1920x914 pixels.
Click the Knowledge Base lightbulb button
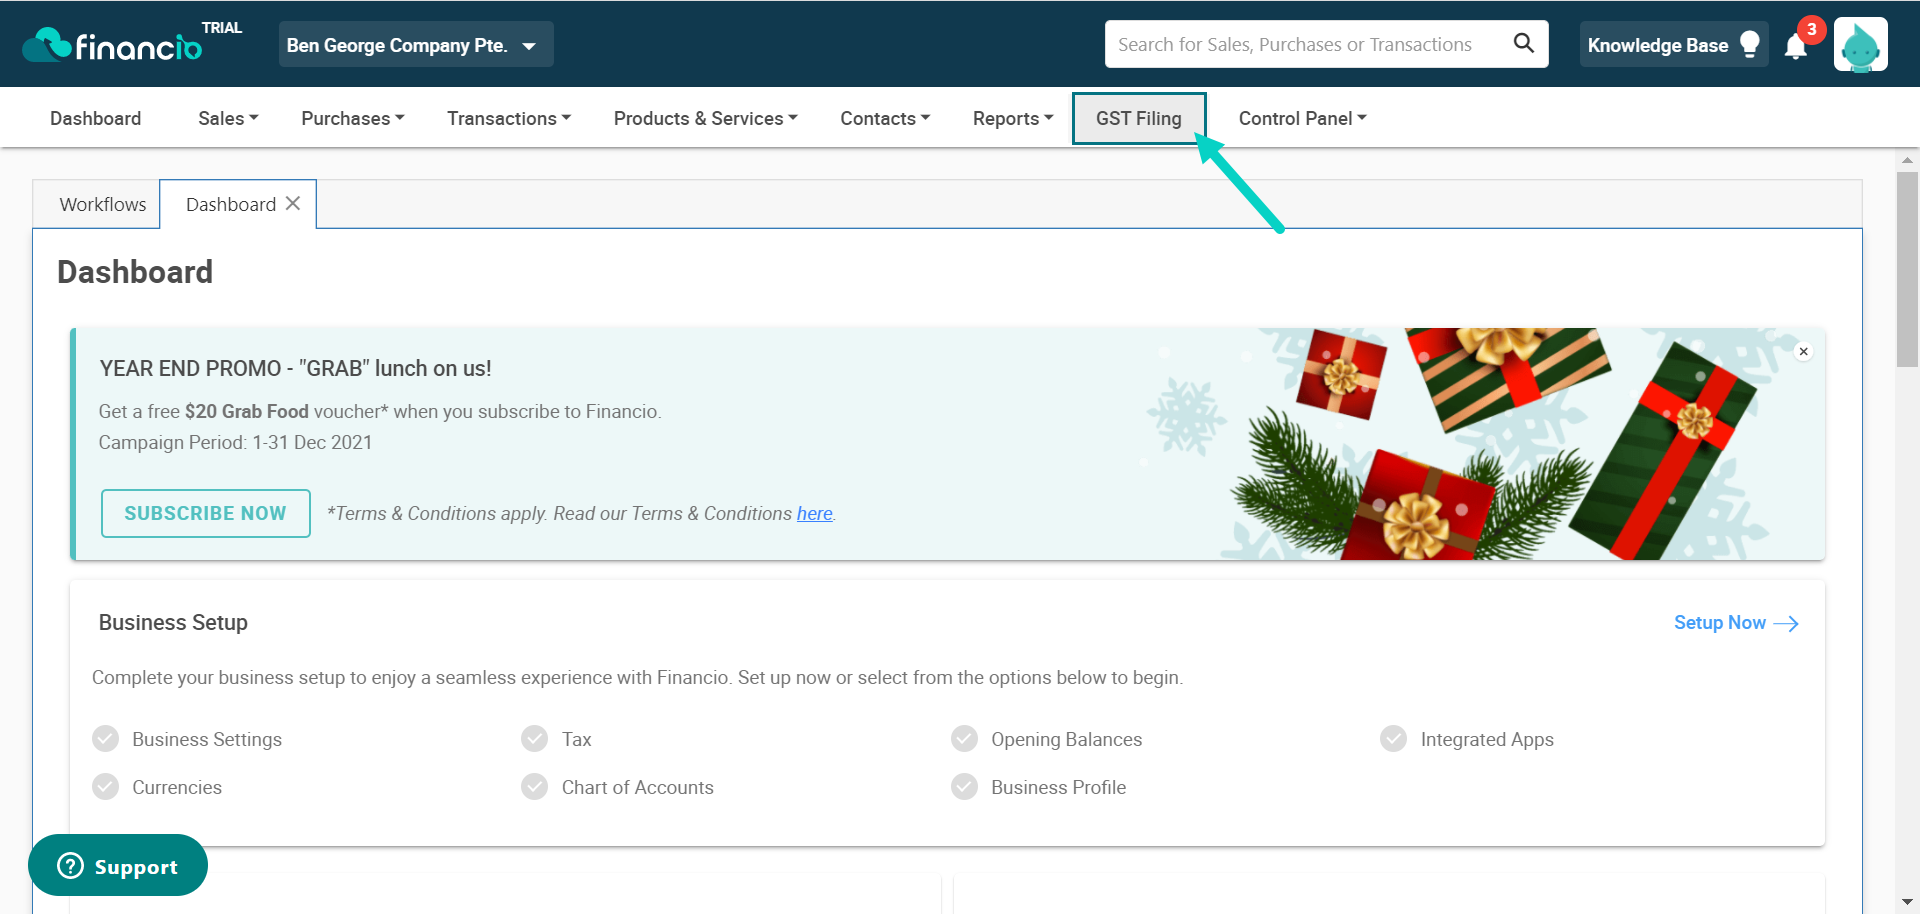click(1672, 45)
